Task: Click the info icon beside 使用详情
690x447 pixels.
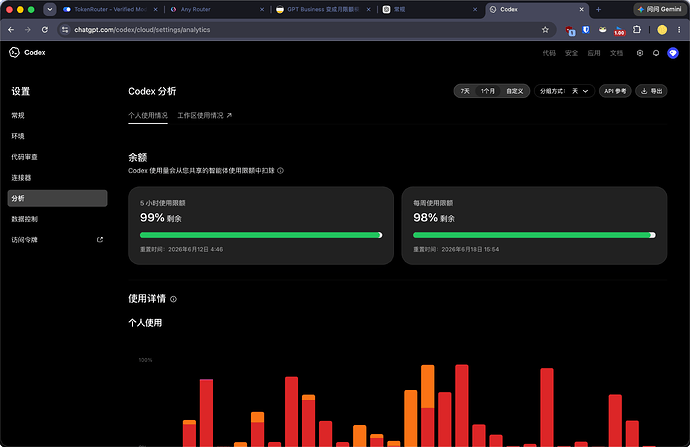Action: pos(173,299)
